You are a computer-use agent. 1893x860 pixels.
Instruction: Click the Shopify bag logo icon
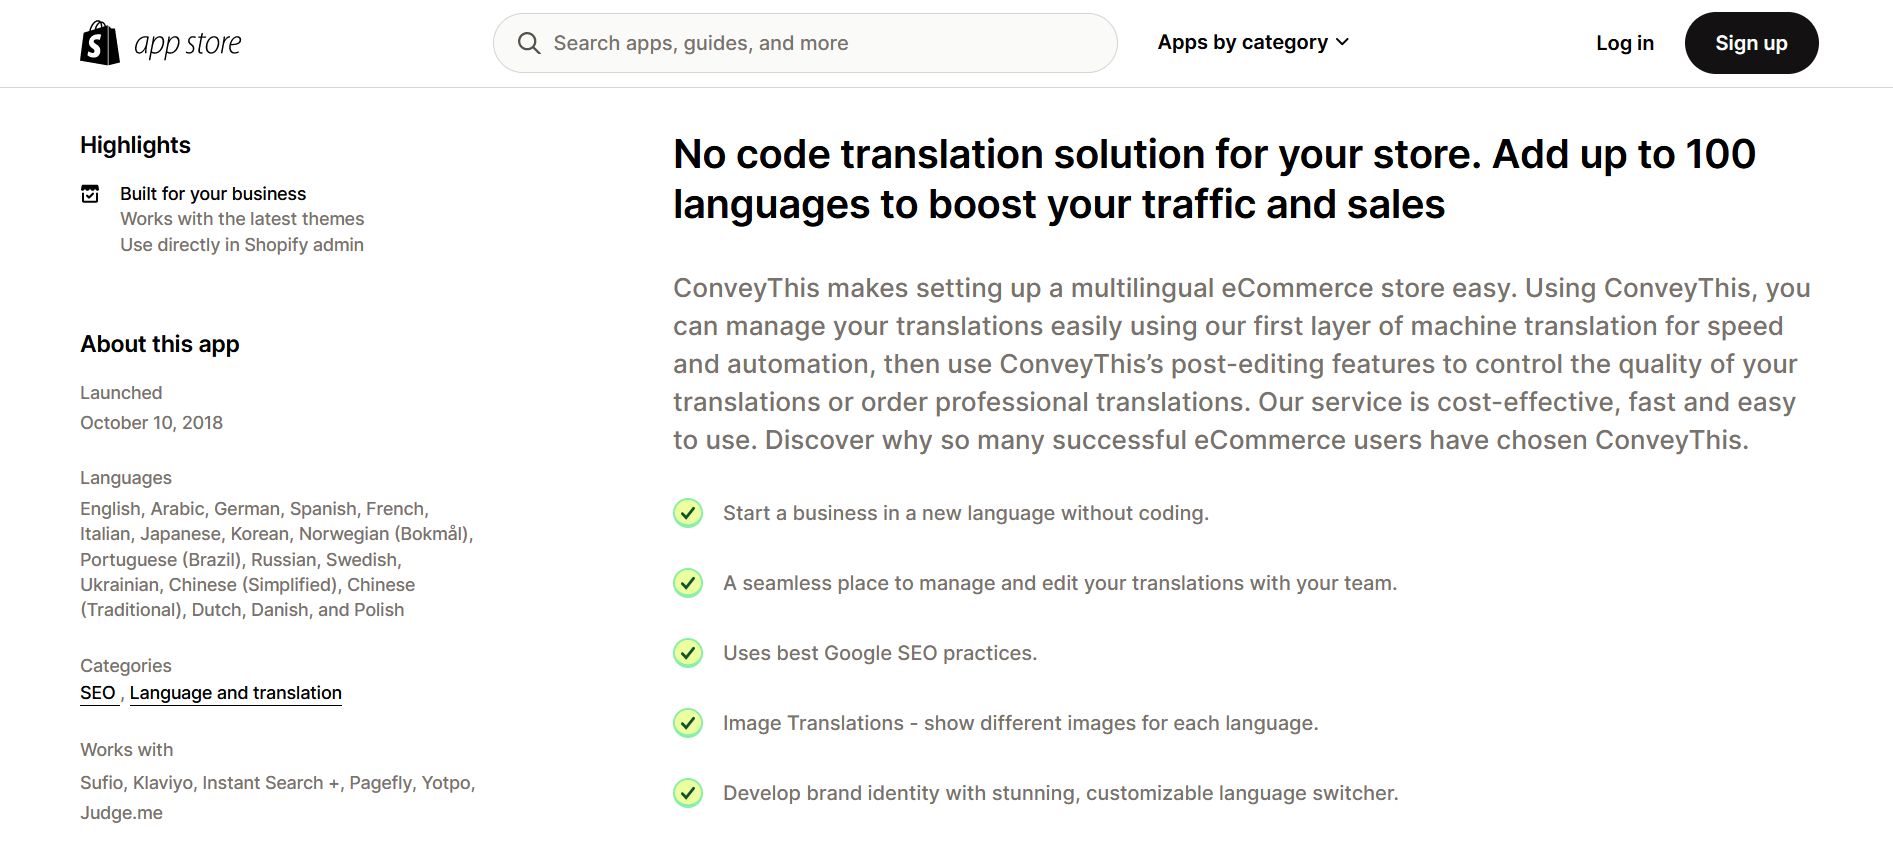coord(99,43)
